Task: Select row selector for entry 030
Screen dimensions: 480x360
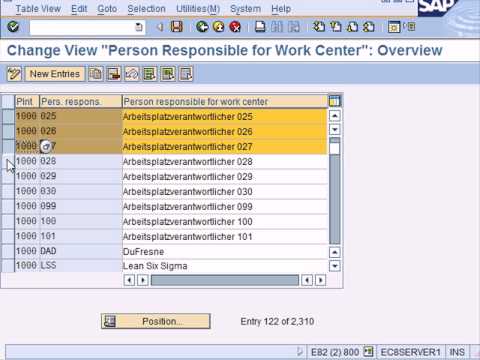Action: (8, 191)
